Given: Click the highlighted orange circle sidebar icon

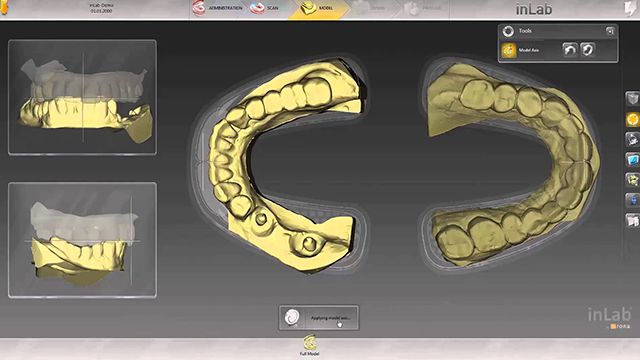Looking at the screenshot, I should pyautogui.click(x=632, y=119).
